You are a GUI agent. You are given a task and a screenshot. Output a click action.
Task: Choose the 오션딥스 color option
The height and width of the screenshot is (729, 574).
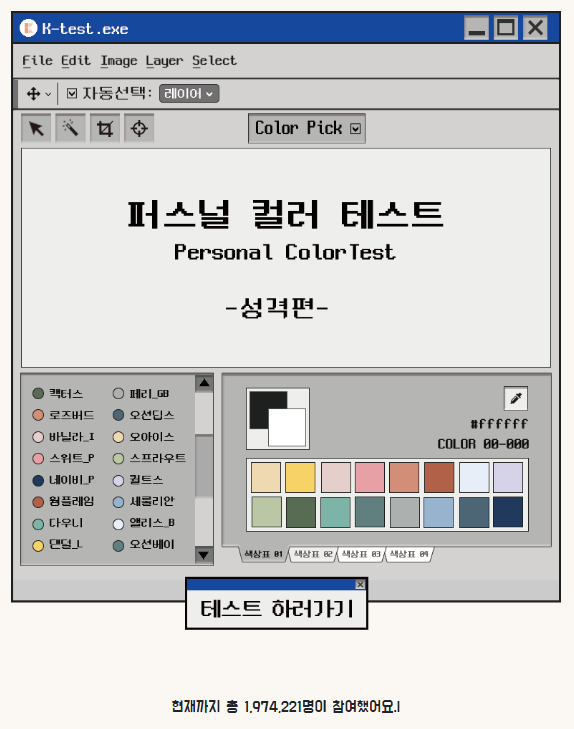pyautogui.click(x=143, y=415)
